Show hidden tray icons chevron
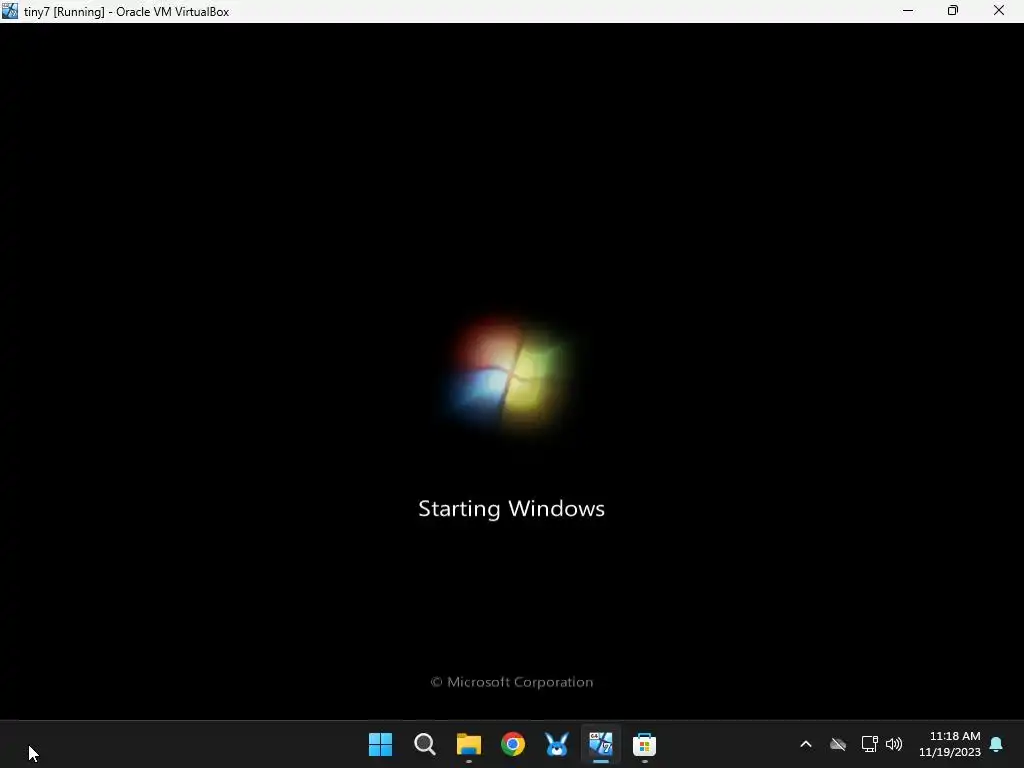Screen dimensions: 1024x768 point(806,744)
